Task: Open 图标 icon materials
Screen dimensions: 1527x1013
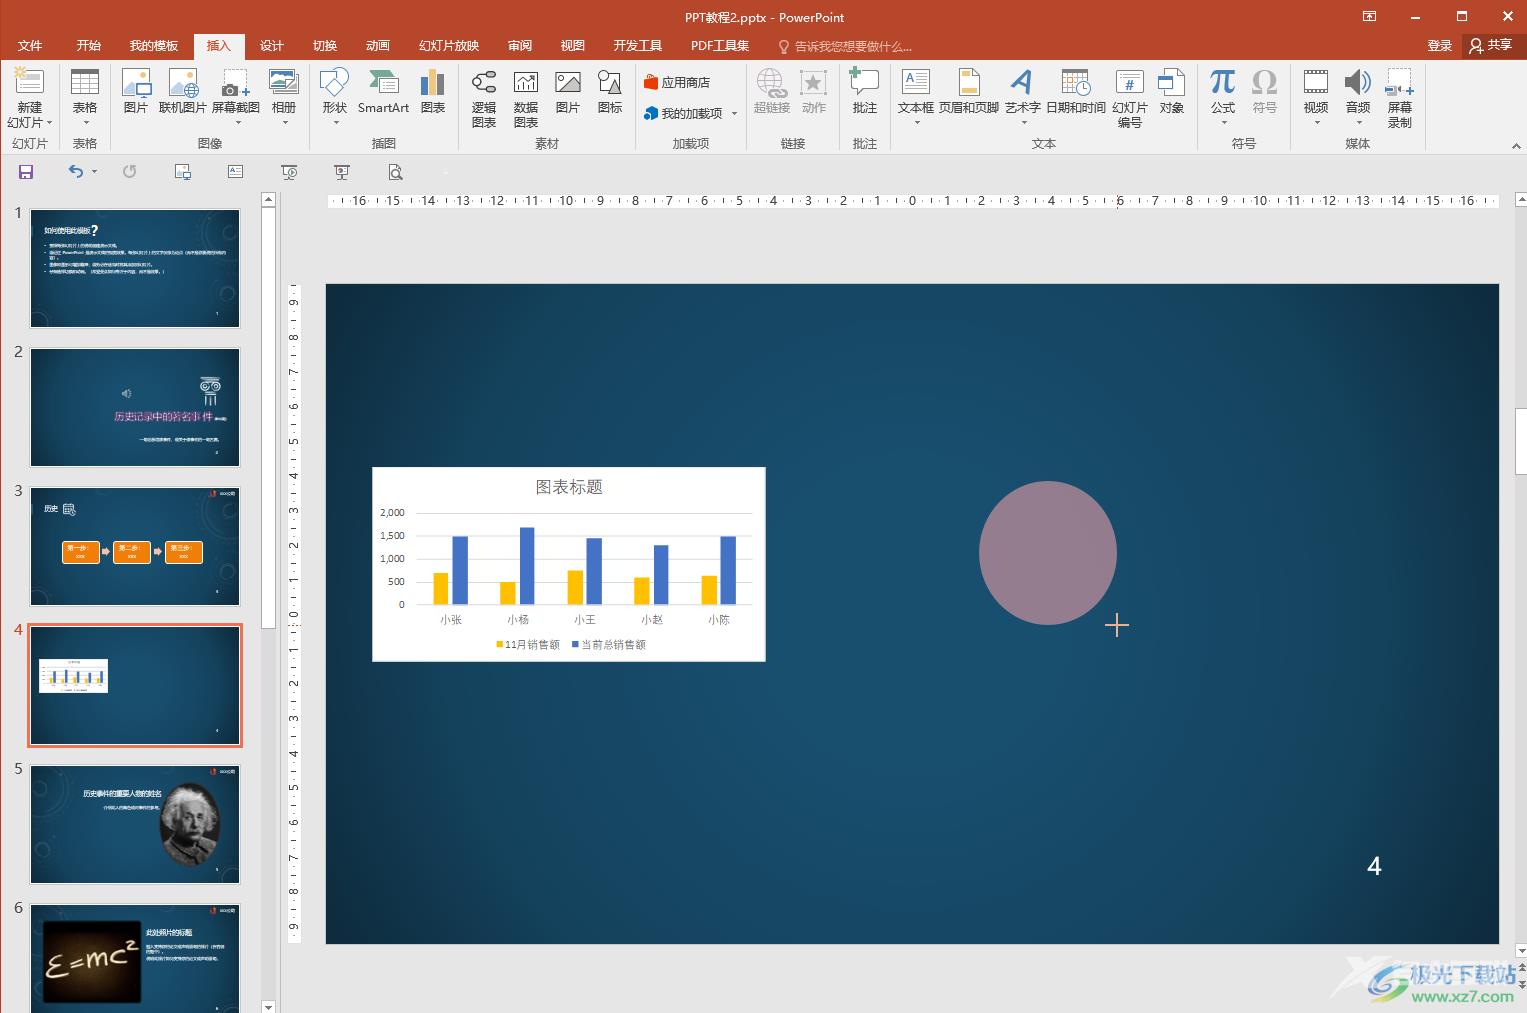Action: (x=610, y=91)
